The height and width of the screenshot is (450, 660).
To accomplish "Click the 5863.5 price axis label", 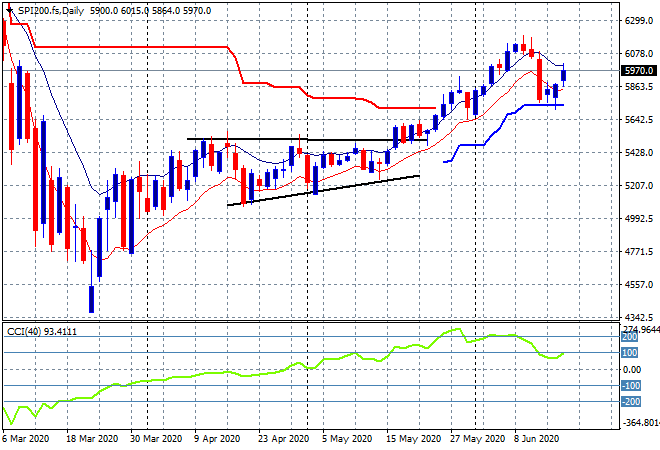I will click(x=639, y=87).
